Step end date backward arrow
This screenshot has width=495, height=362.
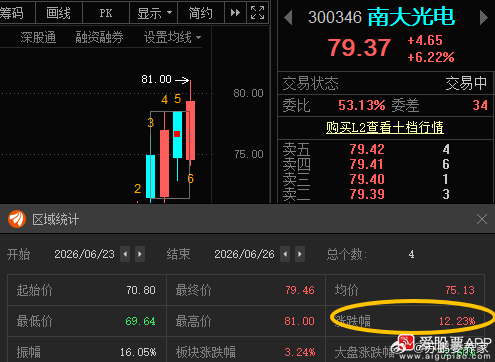(285, 254)
